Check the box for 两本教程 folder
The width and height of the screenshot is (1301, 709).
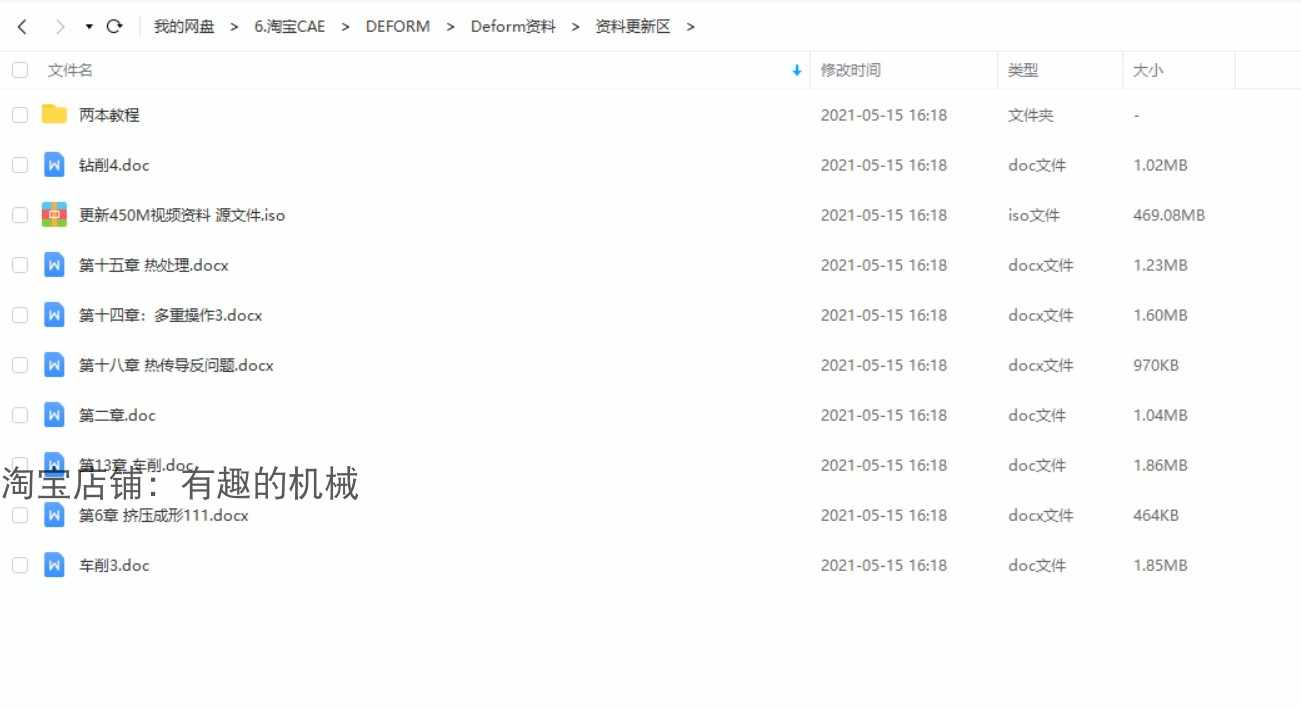20,115
